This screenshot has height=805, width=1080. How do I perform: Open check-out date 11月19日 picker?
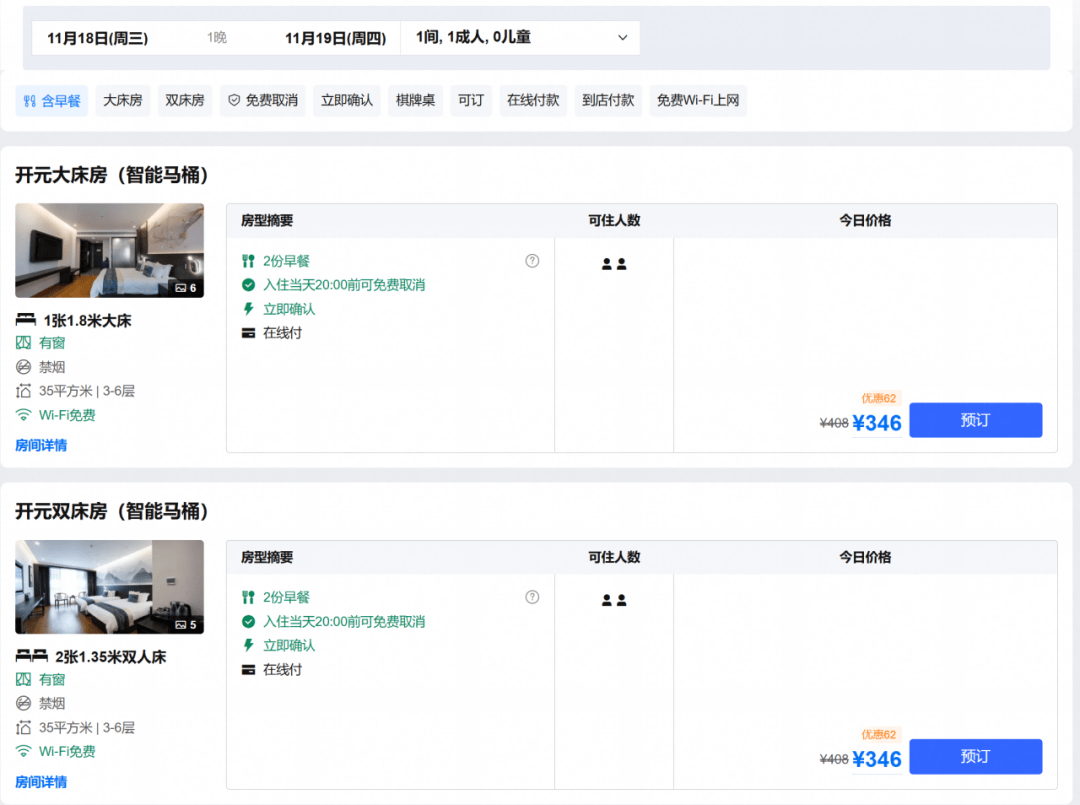click(x=335, y=39)
